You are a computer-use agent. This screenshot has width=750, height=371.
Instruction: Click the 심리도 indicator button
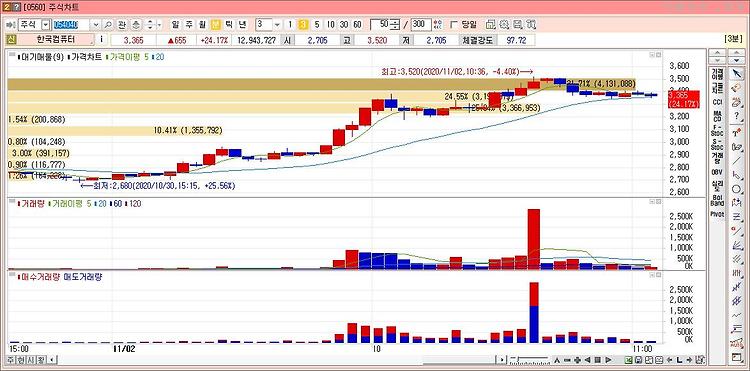[x=717, y=186]
